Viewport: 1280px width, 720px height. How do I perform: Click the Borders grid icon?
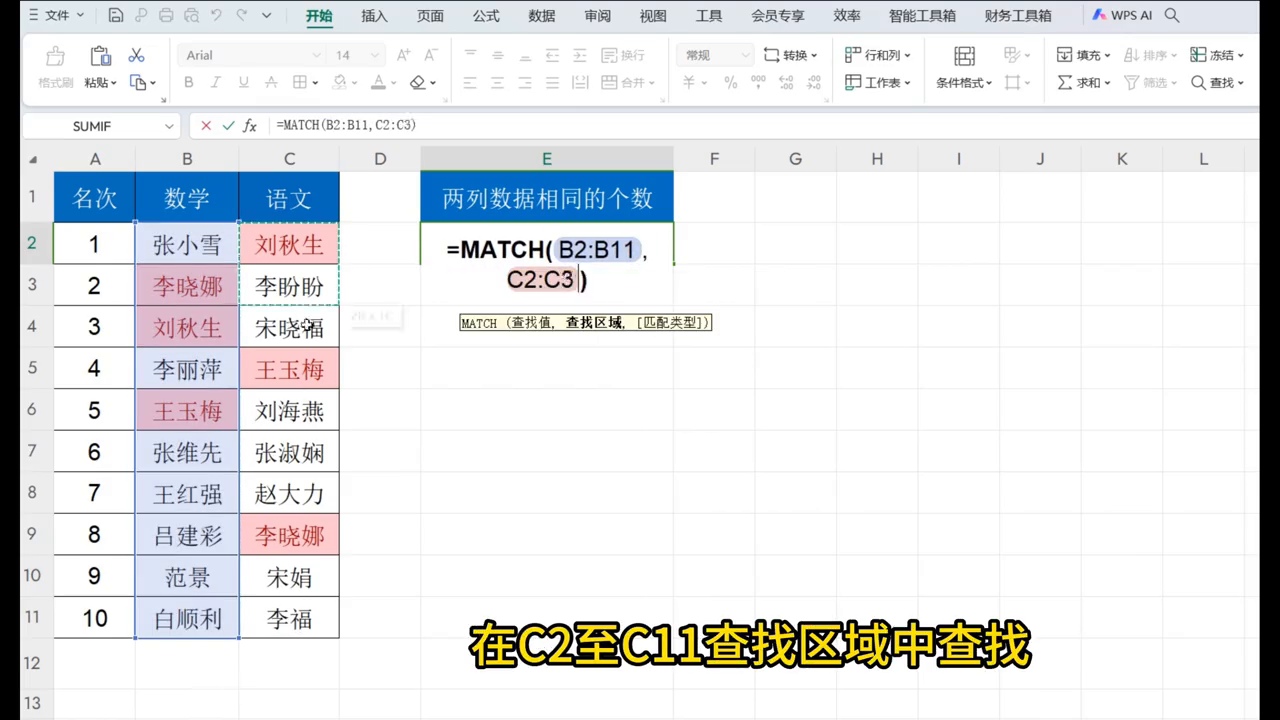click(299, 83)
